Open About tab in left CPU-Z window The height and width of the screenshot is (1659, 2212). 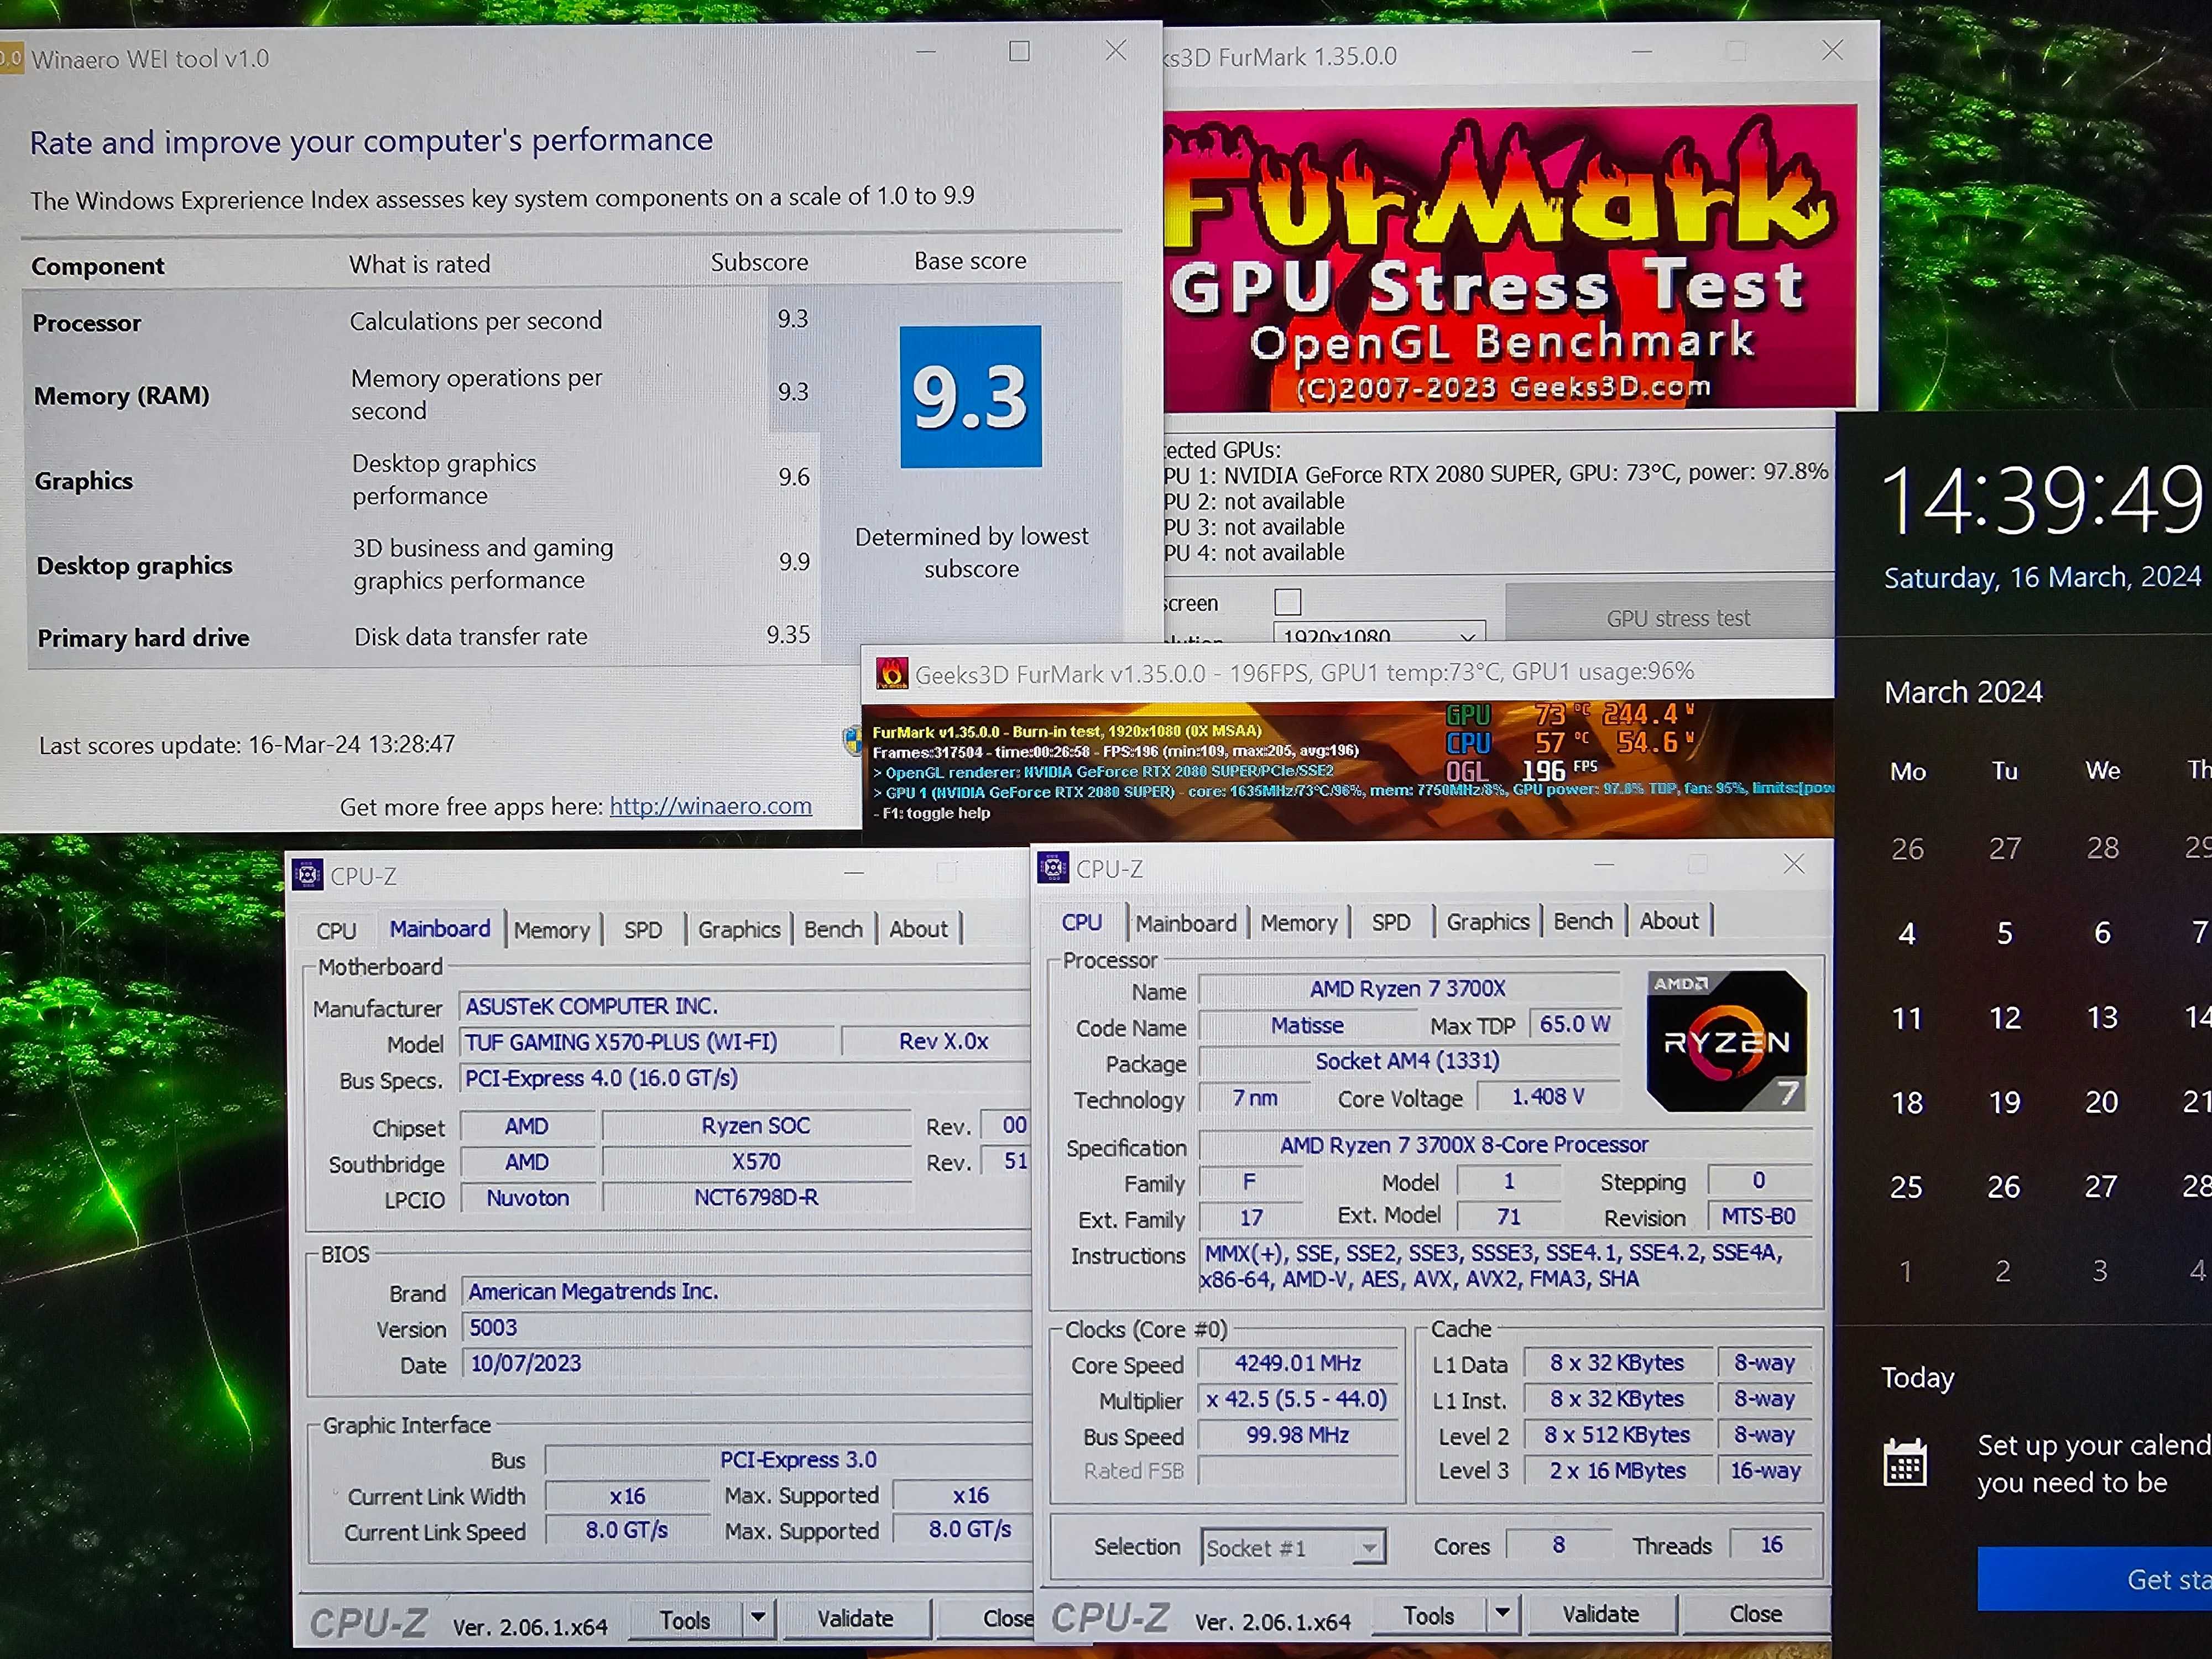[918, 929]
